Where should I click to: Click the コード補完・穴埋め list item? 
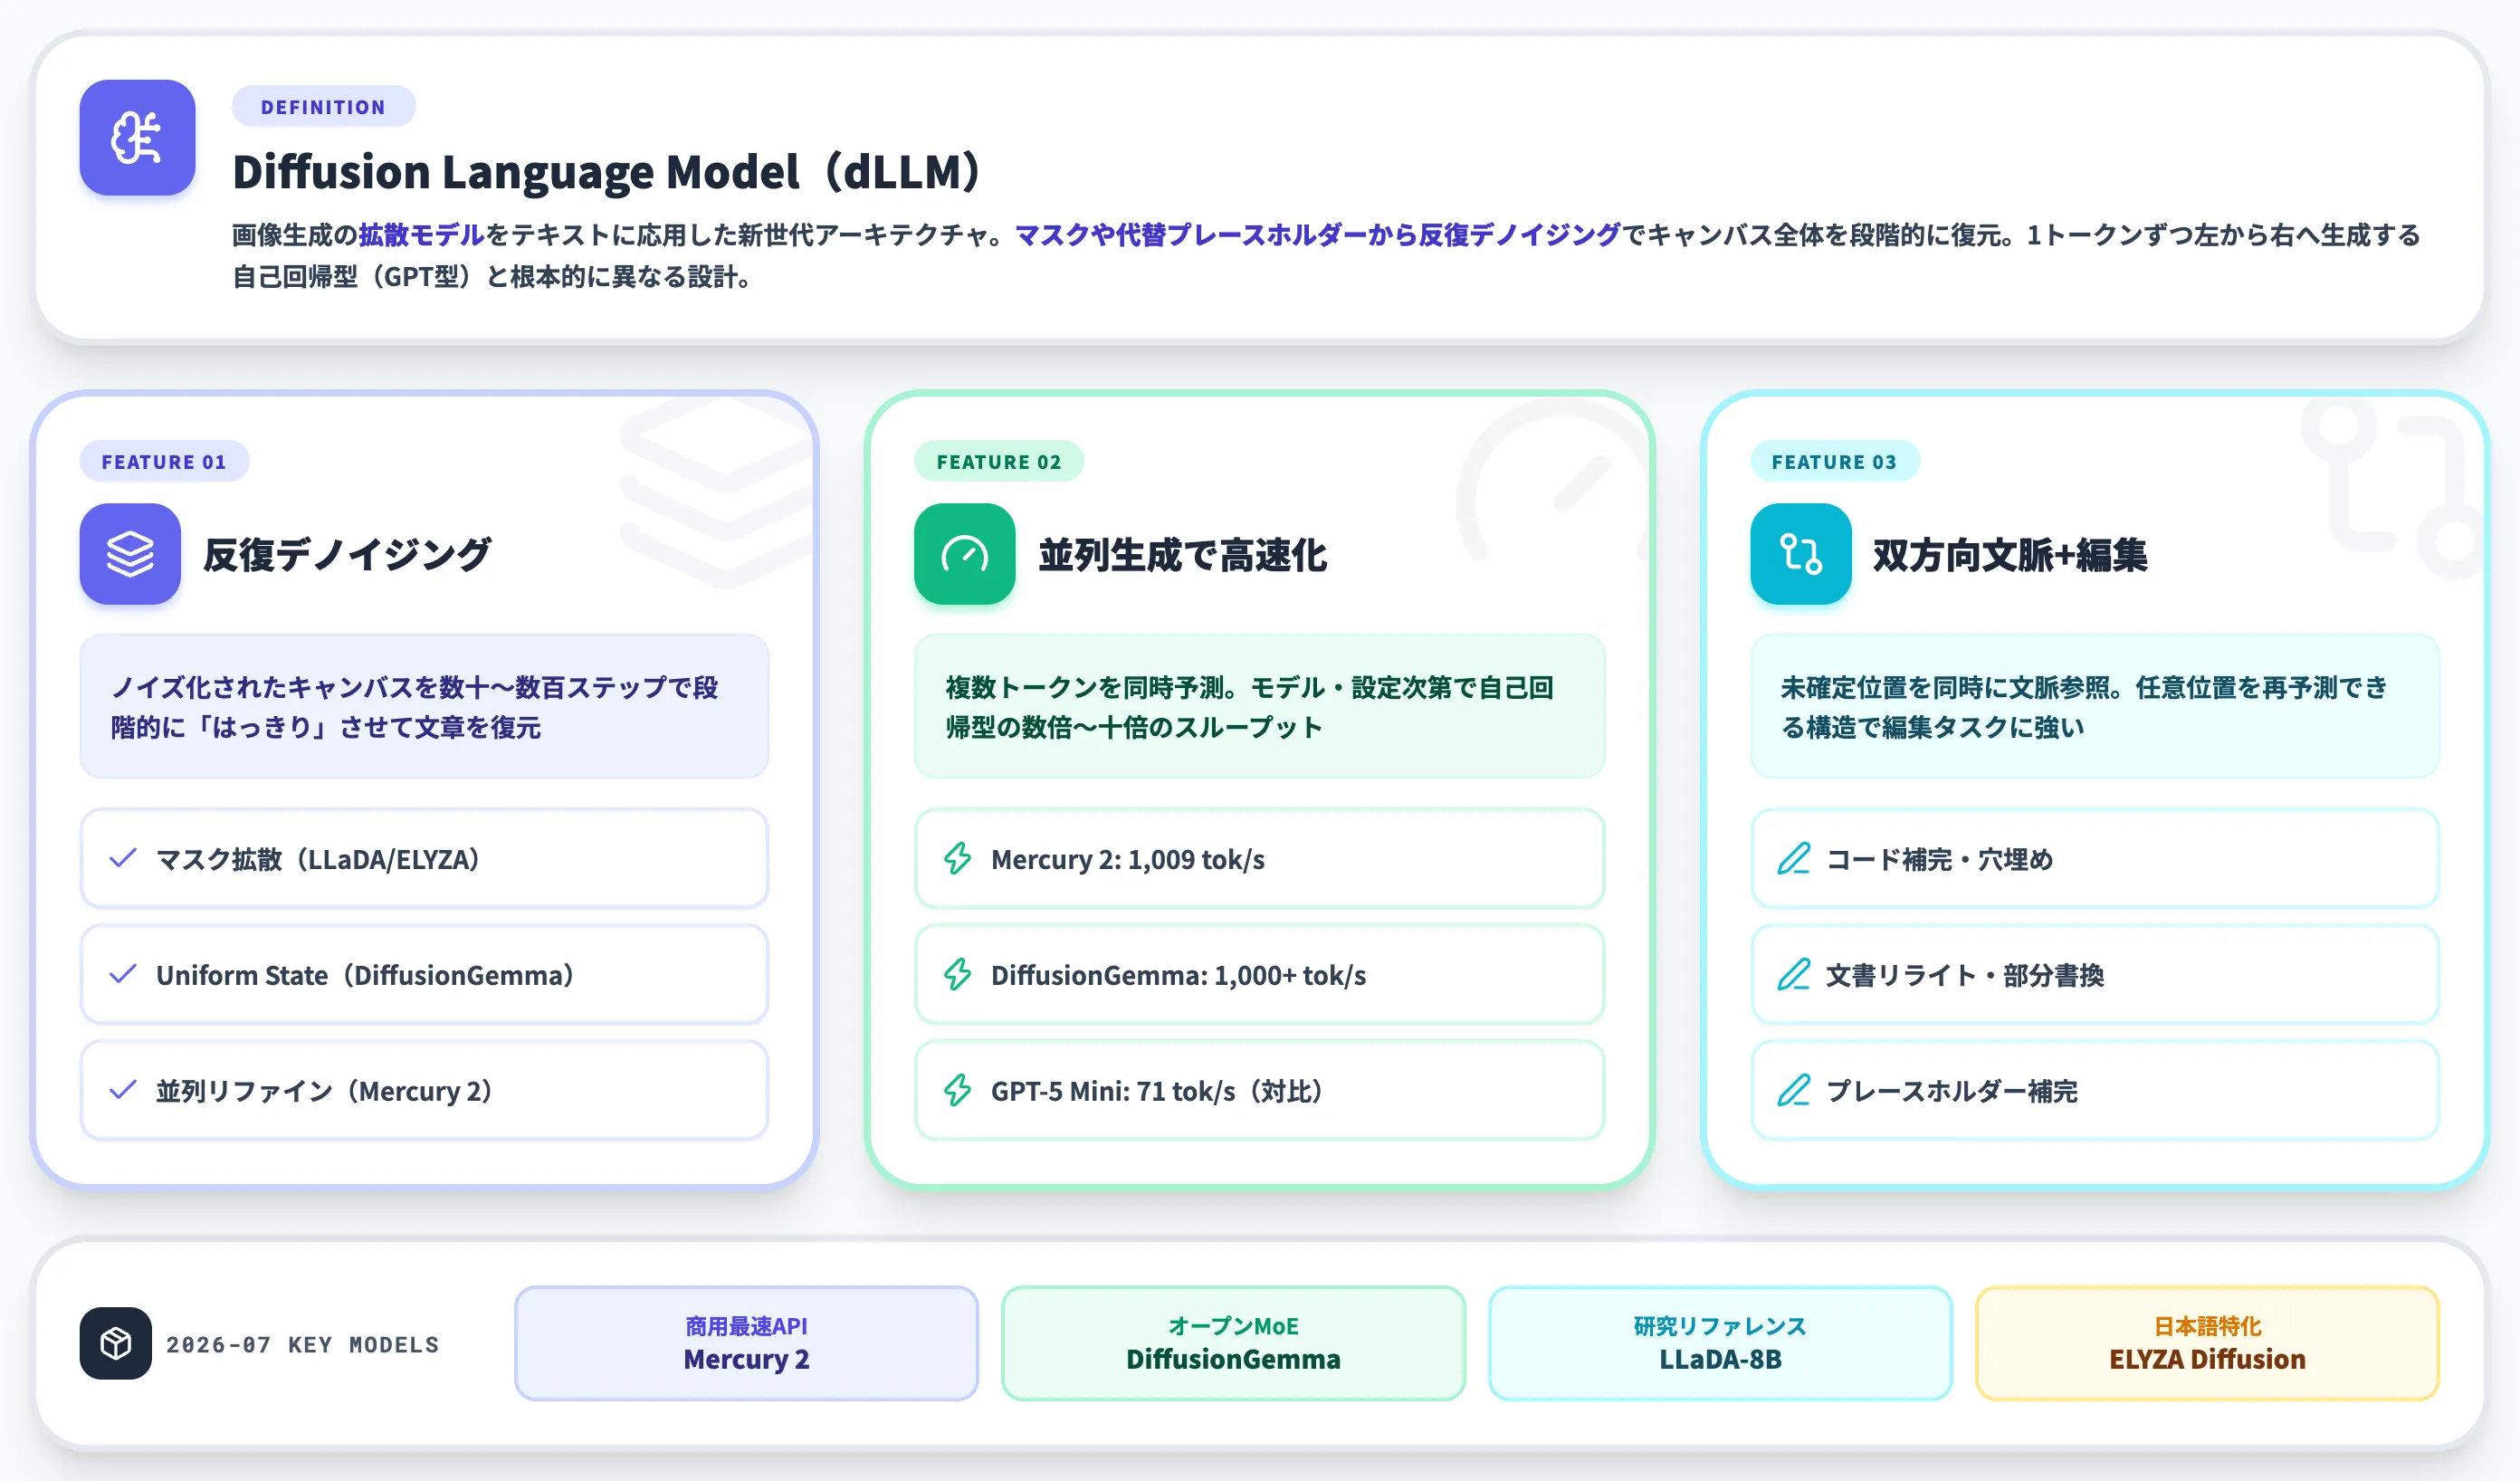[2095, 858]
